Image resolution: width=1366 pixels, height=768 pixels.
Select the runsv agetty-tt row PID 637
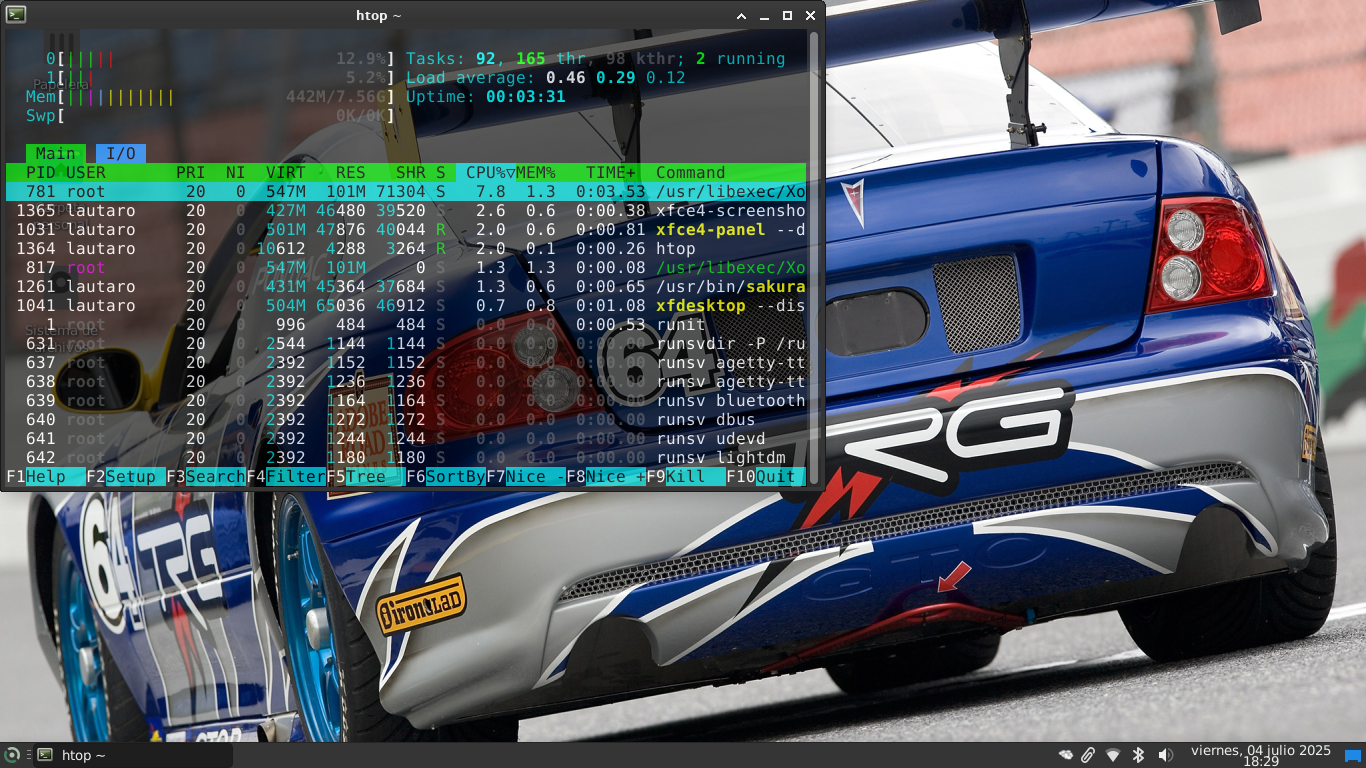[x=406, y=363]
